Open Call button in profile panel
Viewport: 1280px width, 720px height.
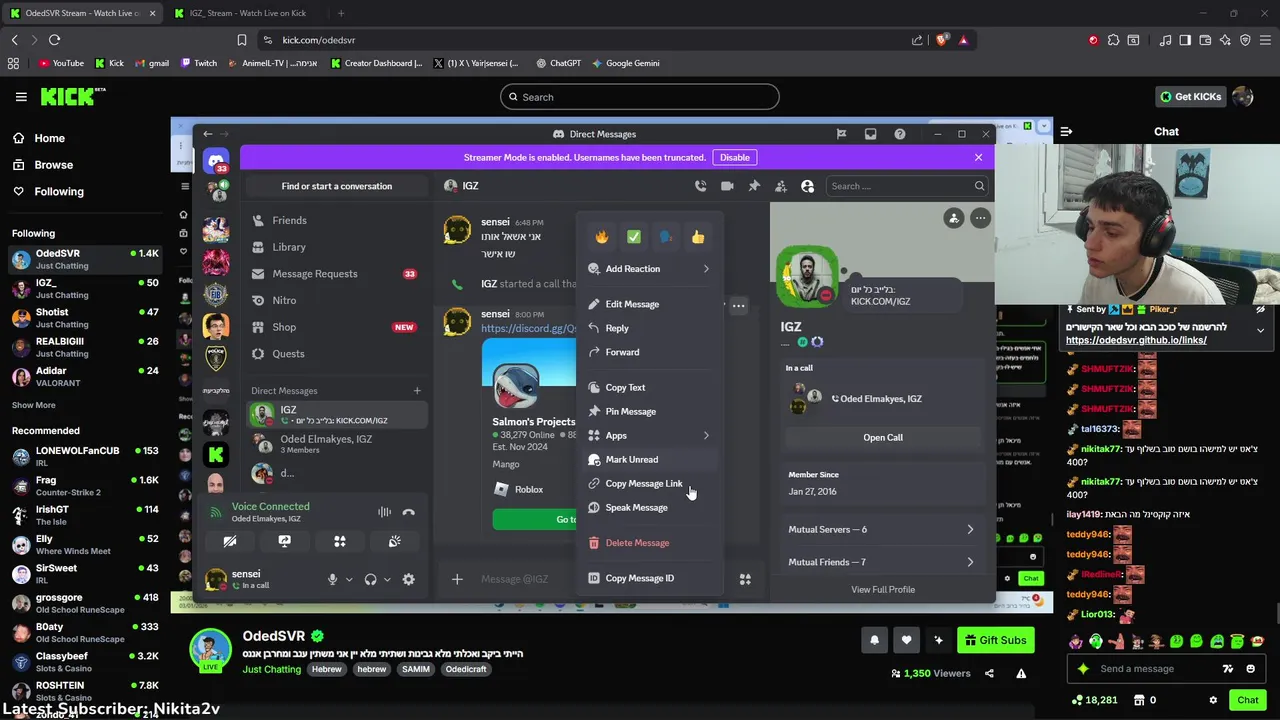(882, 437)
